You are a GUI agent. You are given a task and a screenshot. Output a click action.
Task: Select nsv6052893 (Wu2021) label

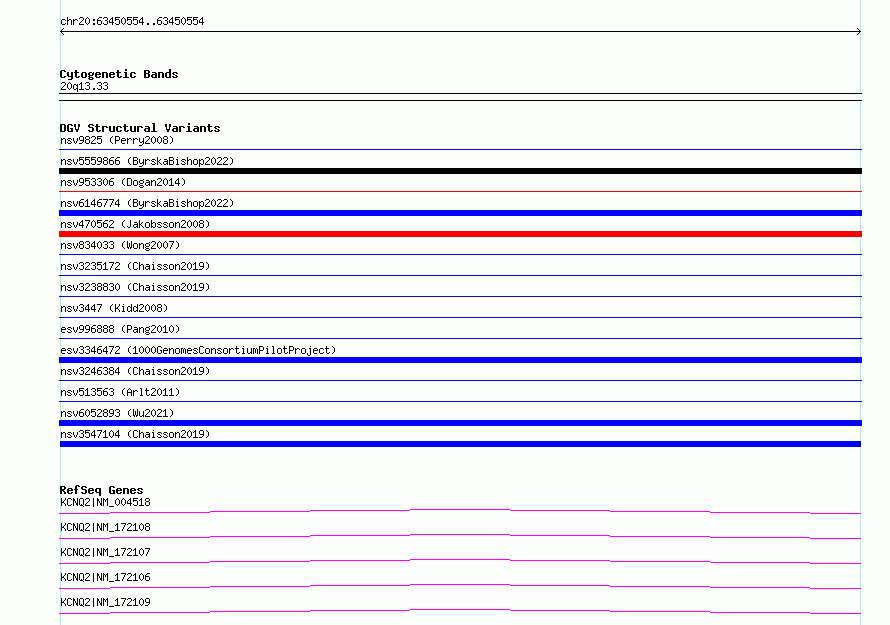(117, 413)
